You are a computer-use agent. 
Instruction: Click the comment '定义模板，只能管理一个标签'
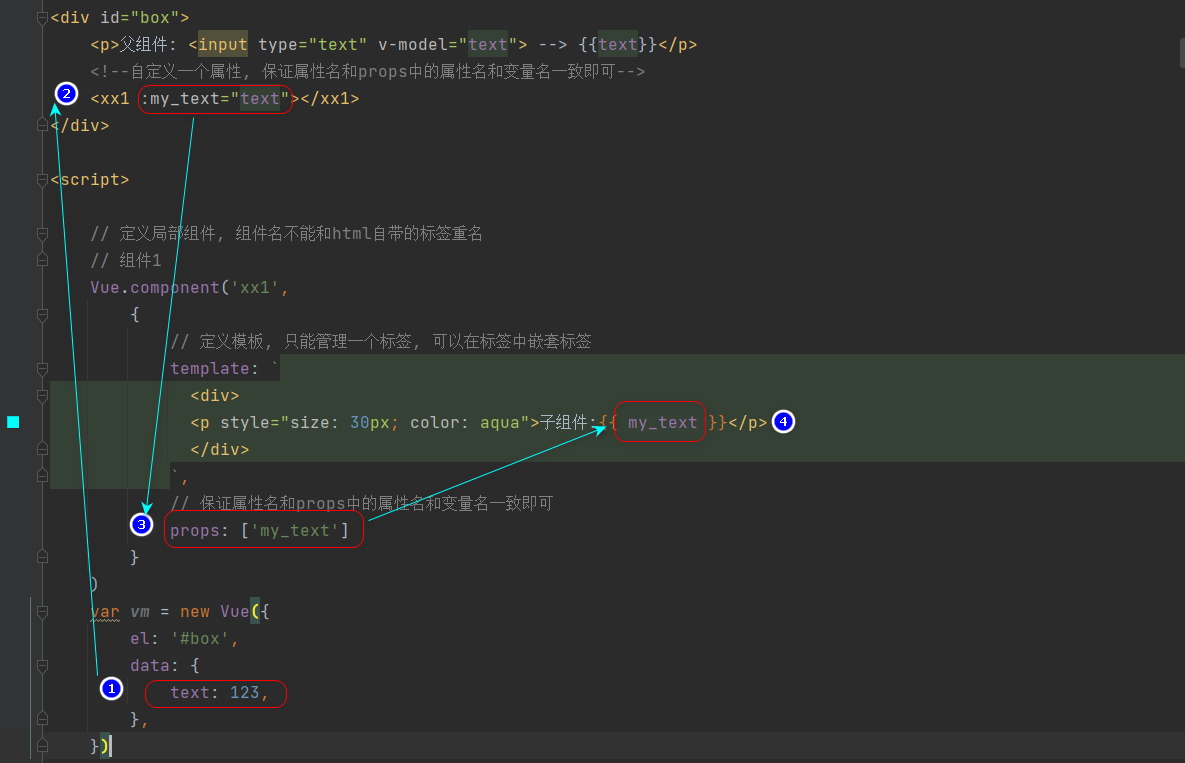(381, 341)
